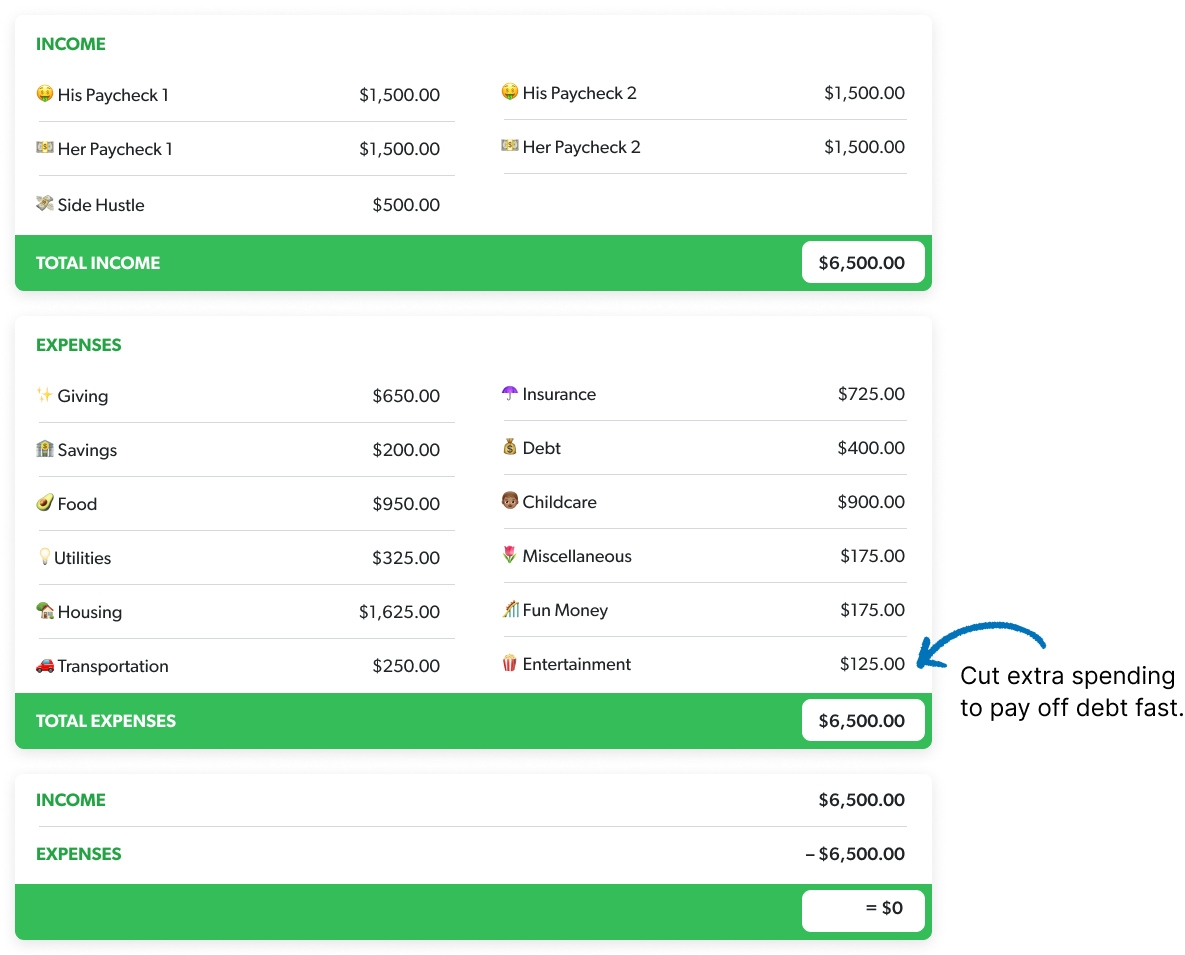Click the popcorn icon beside Entertainment
The width and height of the screenshot is (1185, 955).
[510, 663]
